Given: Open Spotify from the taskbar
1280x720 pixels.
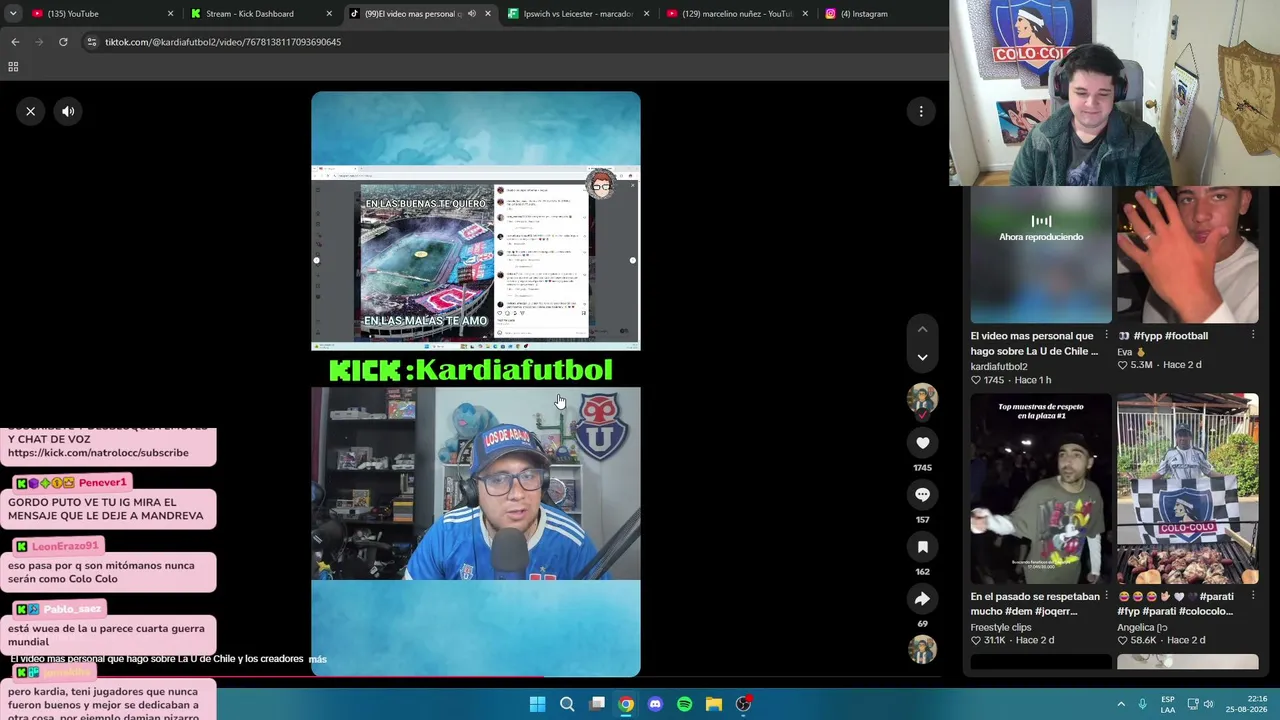Looking at the screenshot, I should [684, 704].
